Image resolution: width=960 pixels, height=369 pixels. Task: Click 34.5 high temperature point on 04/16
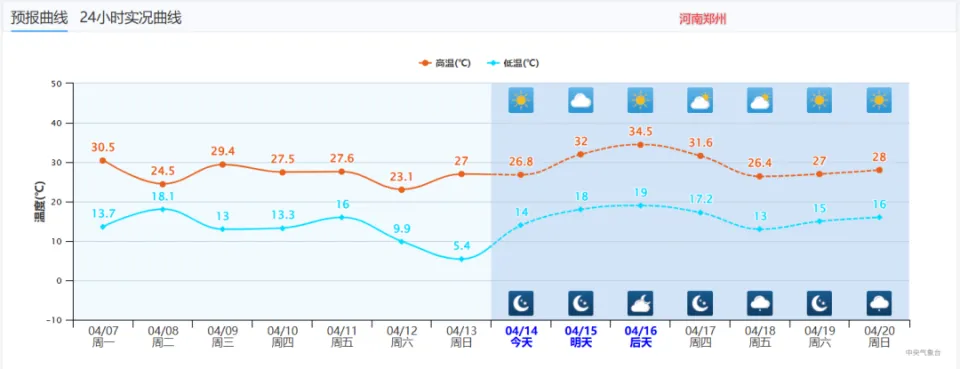point(640,144)
